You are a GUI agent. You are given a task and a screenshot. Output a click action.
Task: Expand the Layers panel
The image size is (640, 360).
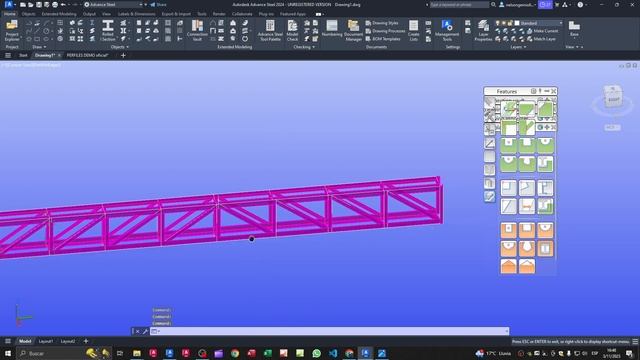click(x=518, y=47)
